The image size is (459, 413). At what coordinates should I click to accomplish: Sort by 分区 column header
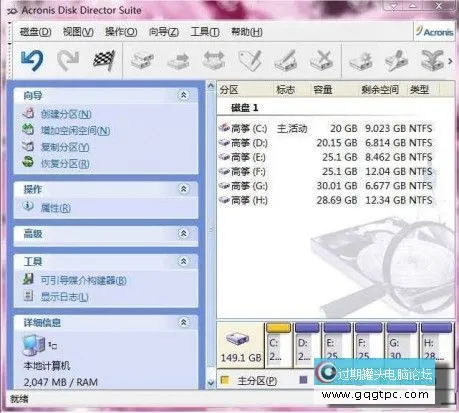tap(245, 89)
